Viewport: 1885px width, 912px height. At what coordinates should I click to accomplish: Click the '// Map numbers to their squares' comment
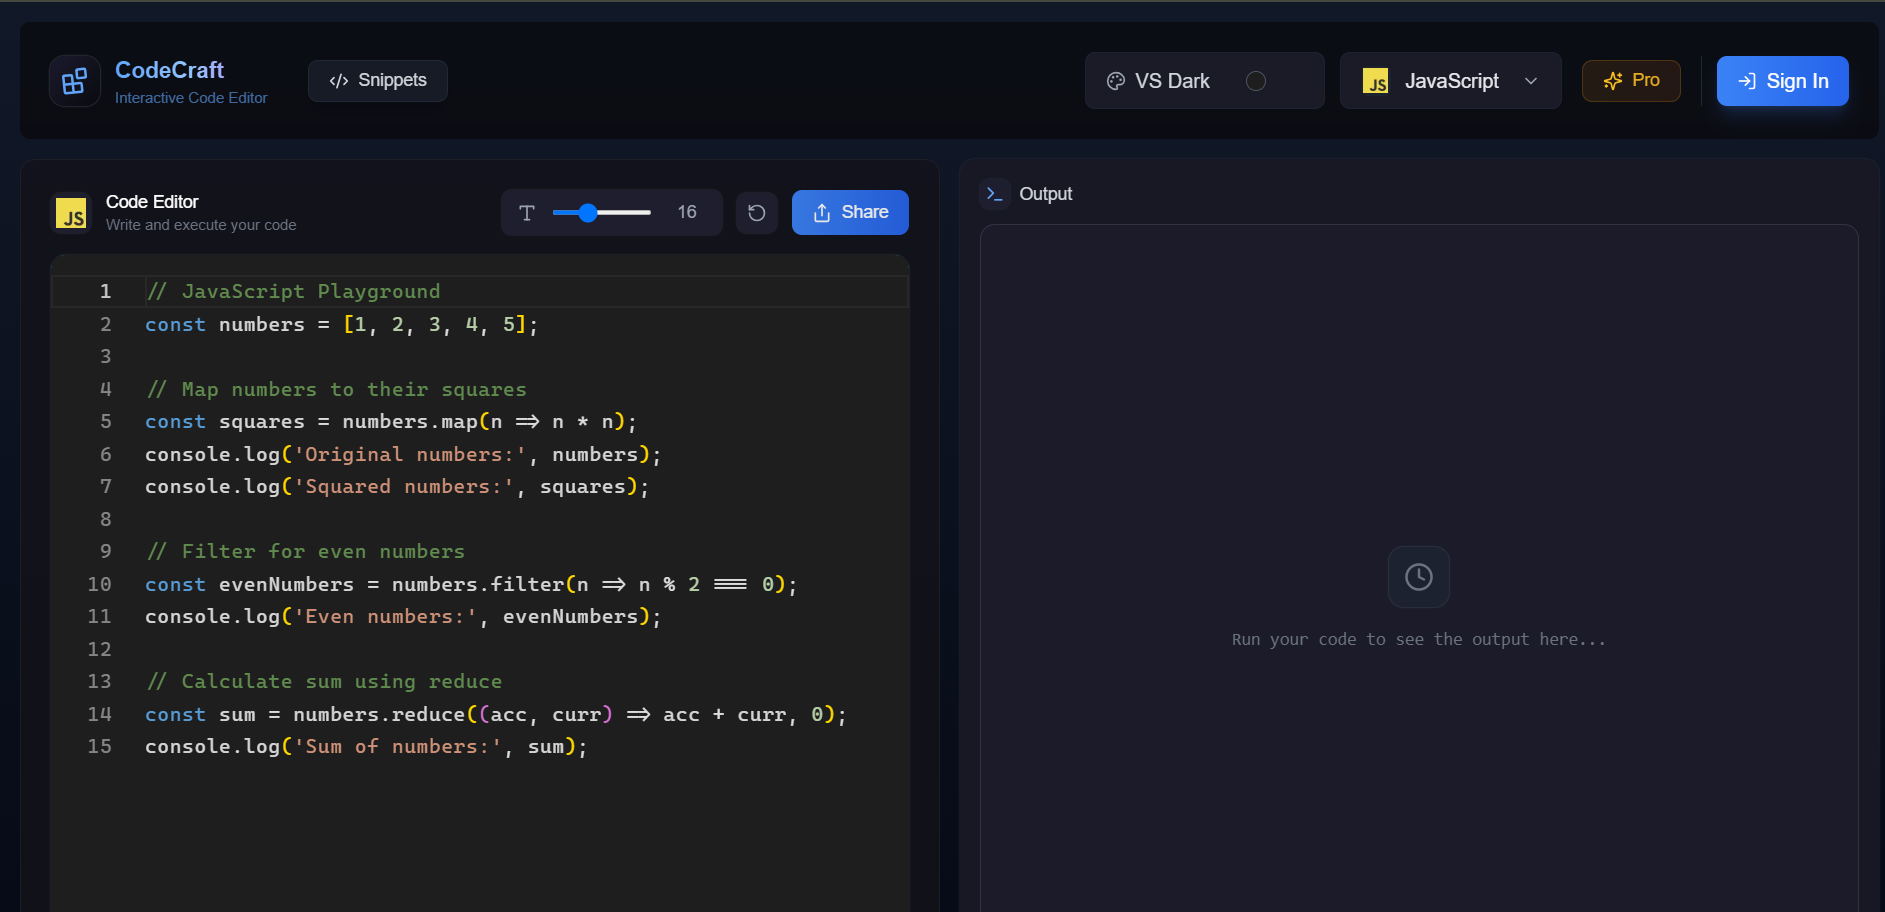[336, 389]
